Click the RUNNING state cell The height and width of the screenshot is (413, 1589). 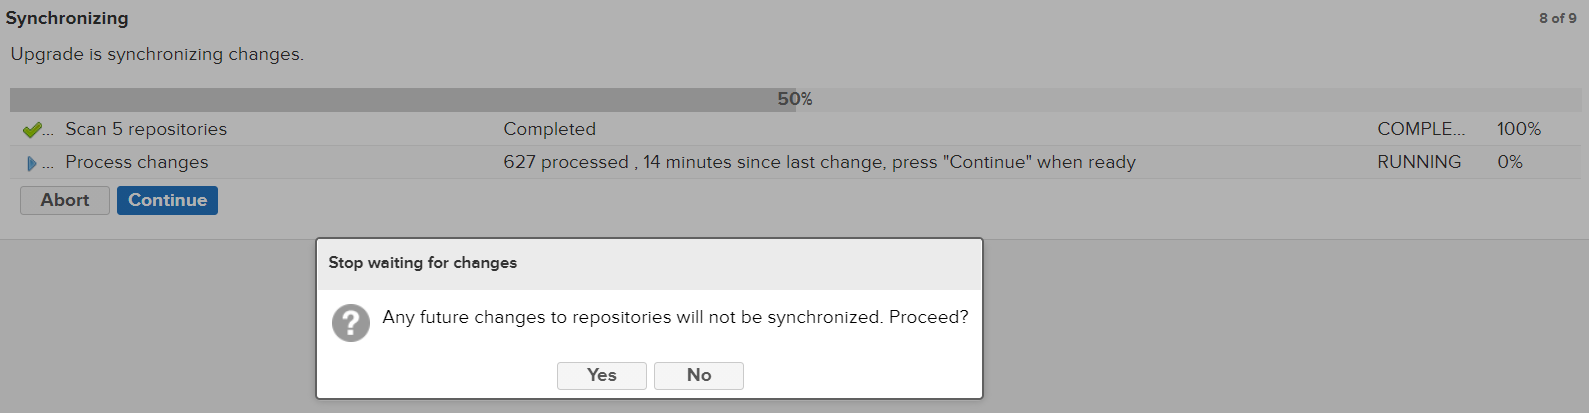point(1418,162)
